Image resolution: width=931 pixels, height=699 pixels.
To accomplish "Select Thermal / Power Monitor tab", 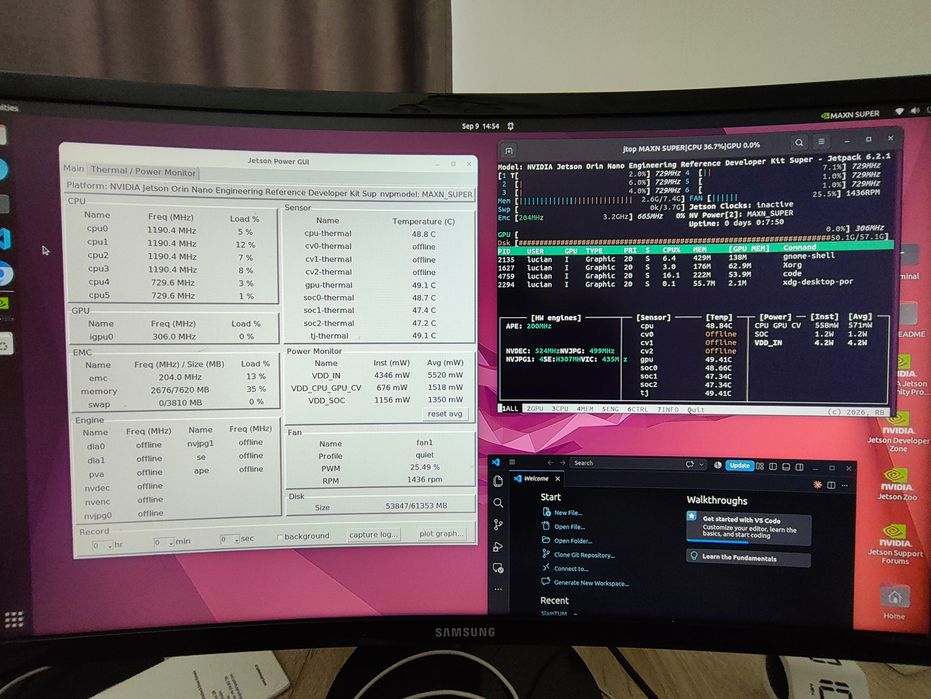I will [x=143, y=171].
